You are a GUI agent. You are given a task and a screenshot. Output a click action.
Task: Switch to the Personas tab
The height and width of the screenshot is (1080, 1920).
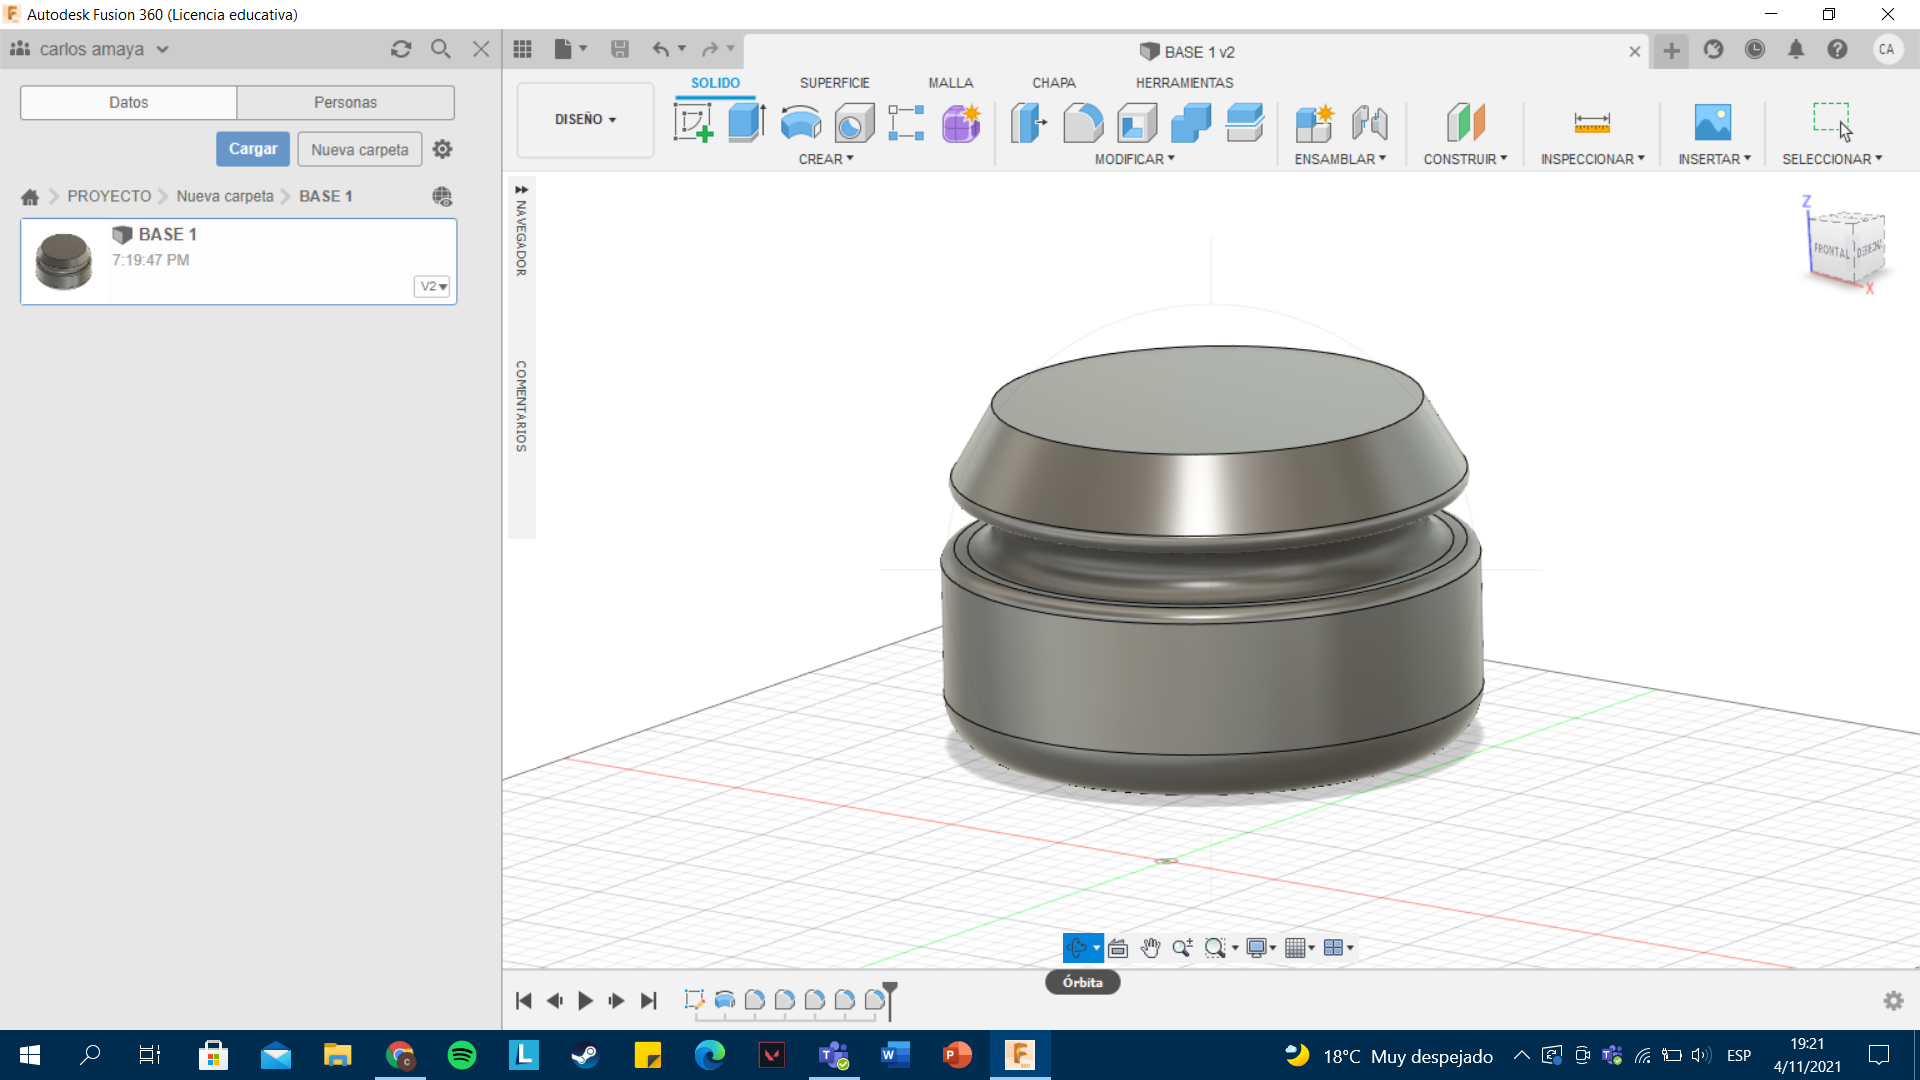[x=345, y=102]
